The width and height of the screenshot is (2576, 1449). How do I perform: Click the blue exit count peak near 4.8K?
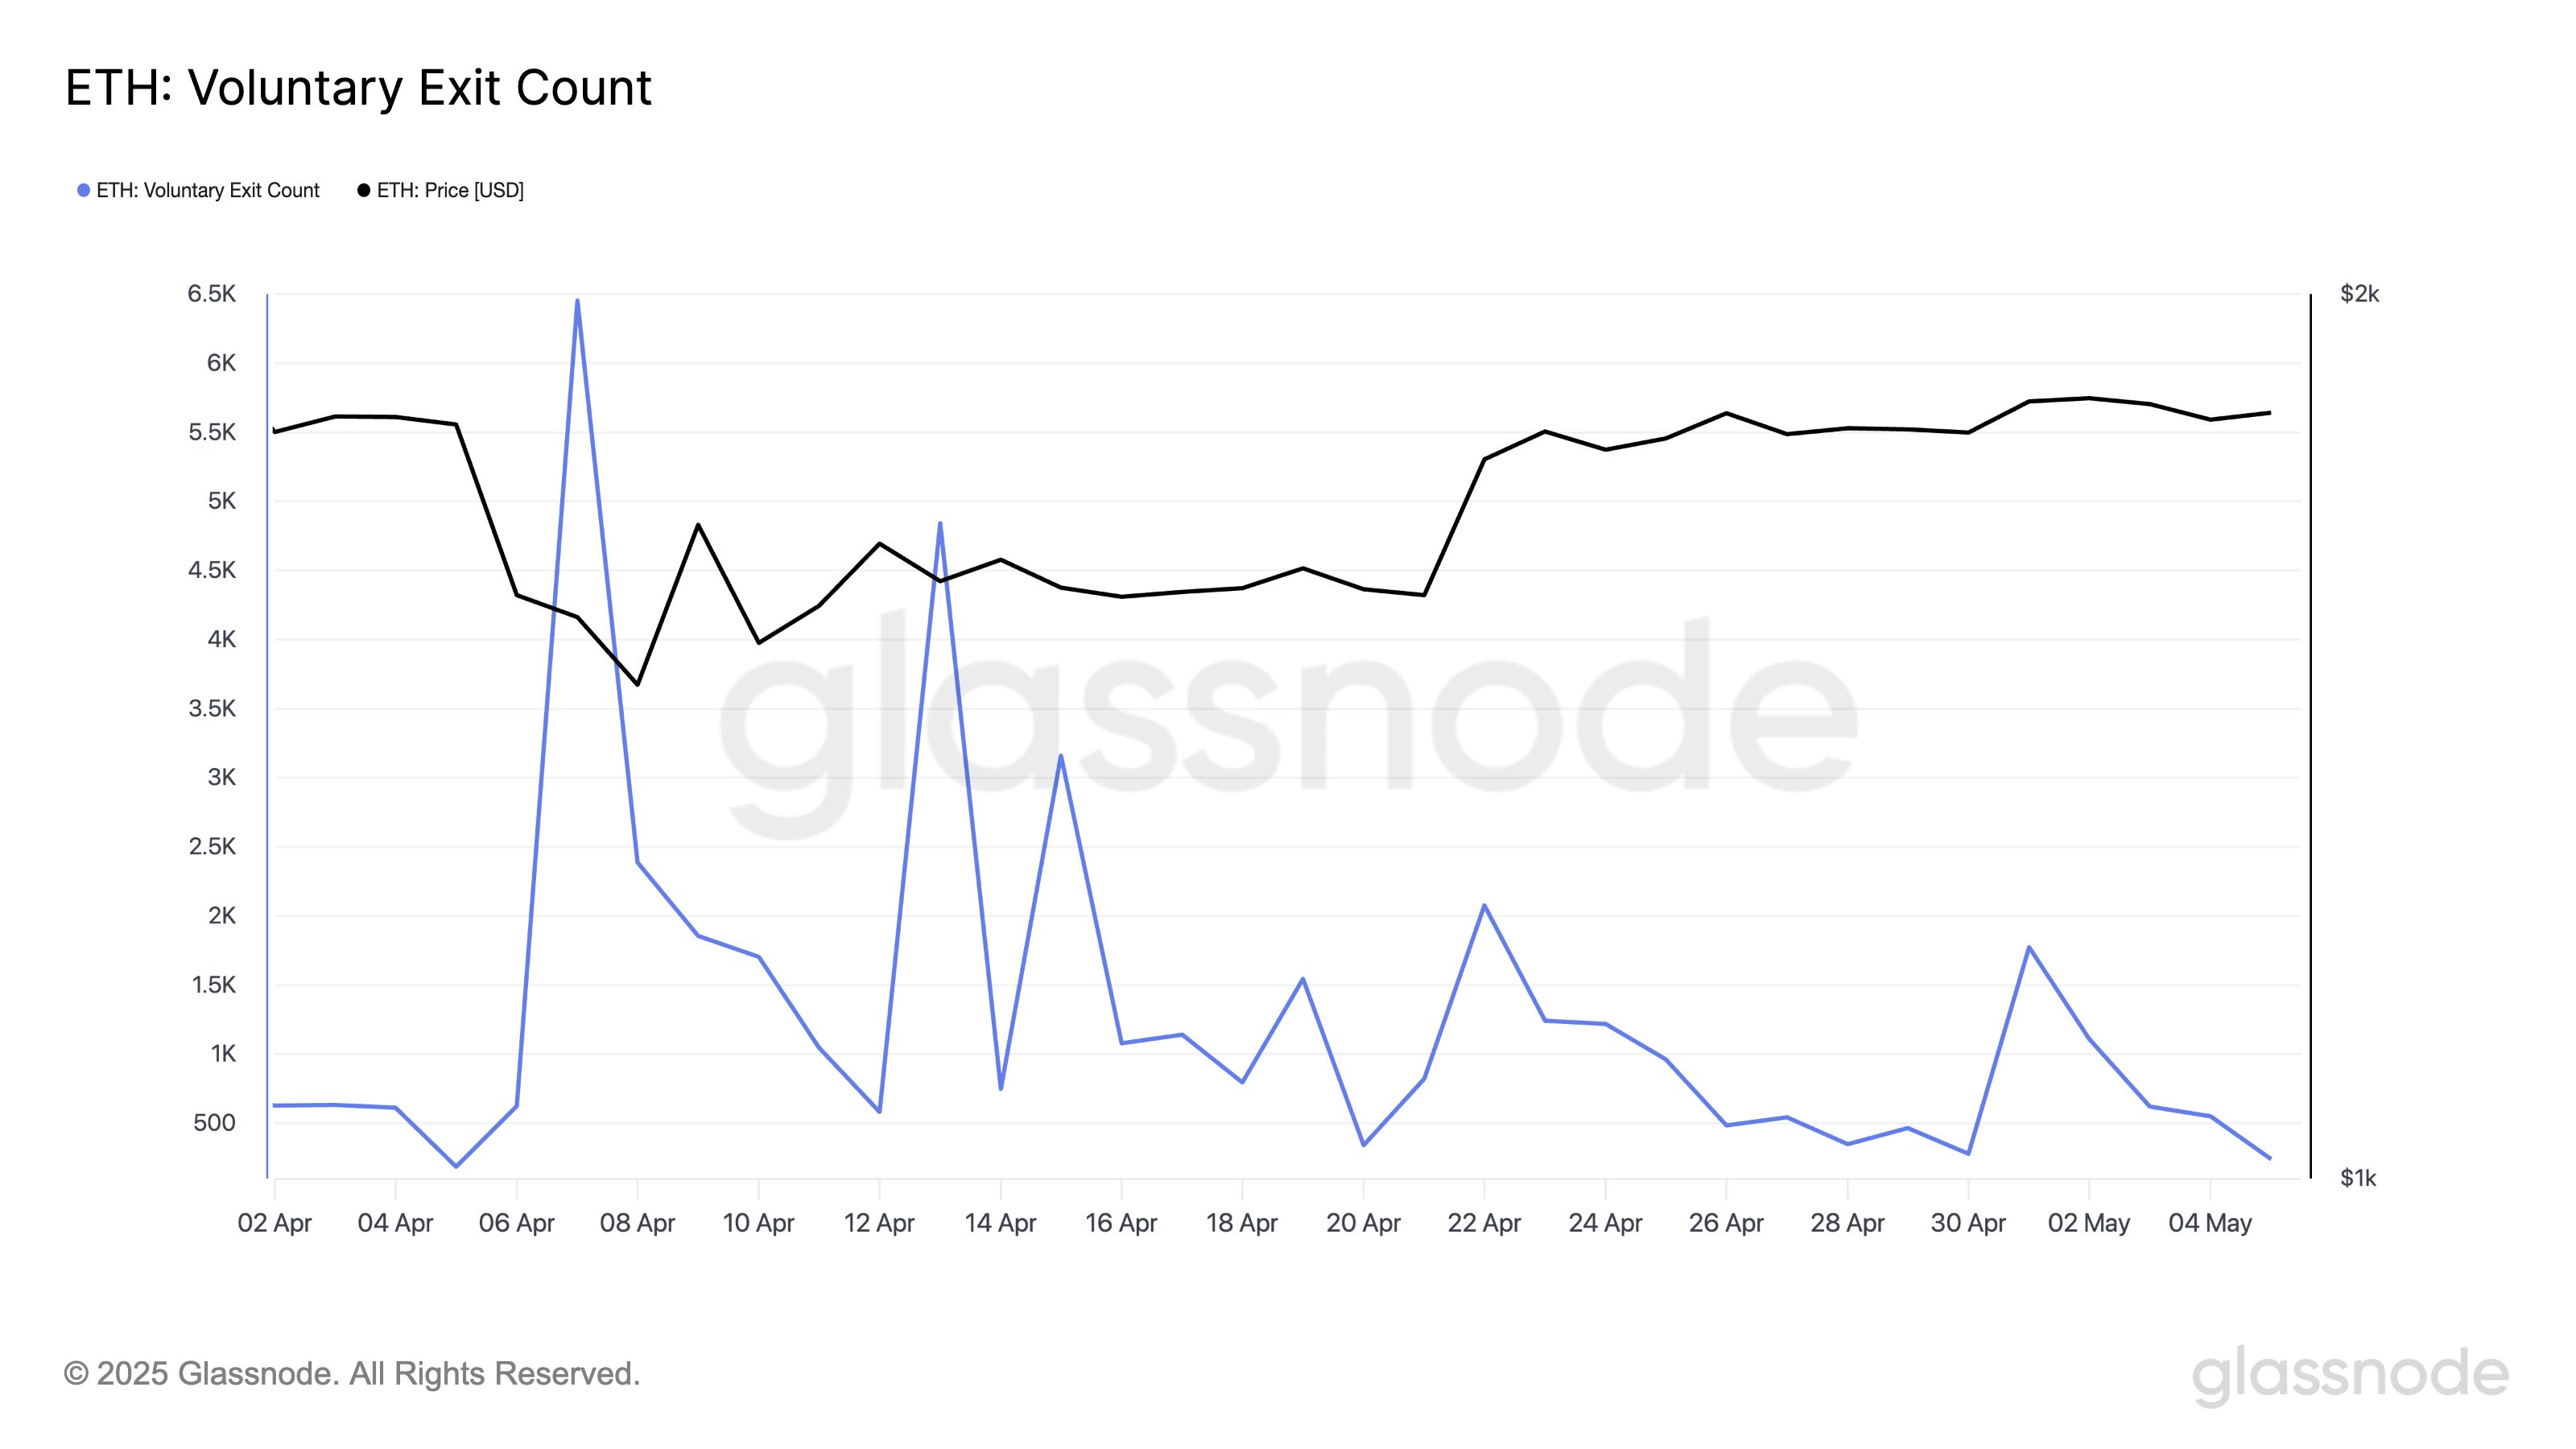click(940, 523)
